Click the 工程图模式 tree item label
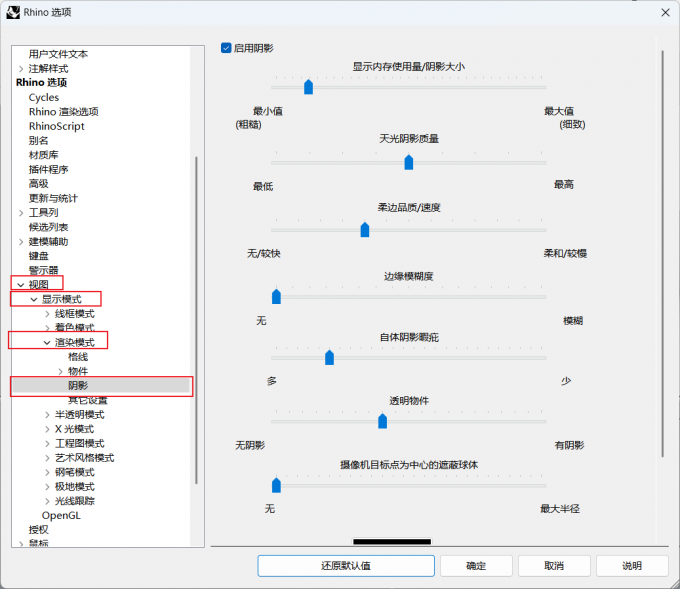680x589 pixels. [x=80, y=444]
